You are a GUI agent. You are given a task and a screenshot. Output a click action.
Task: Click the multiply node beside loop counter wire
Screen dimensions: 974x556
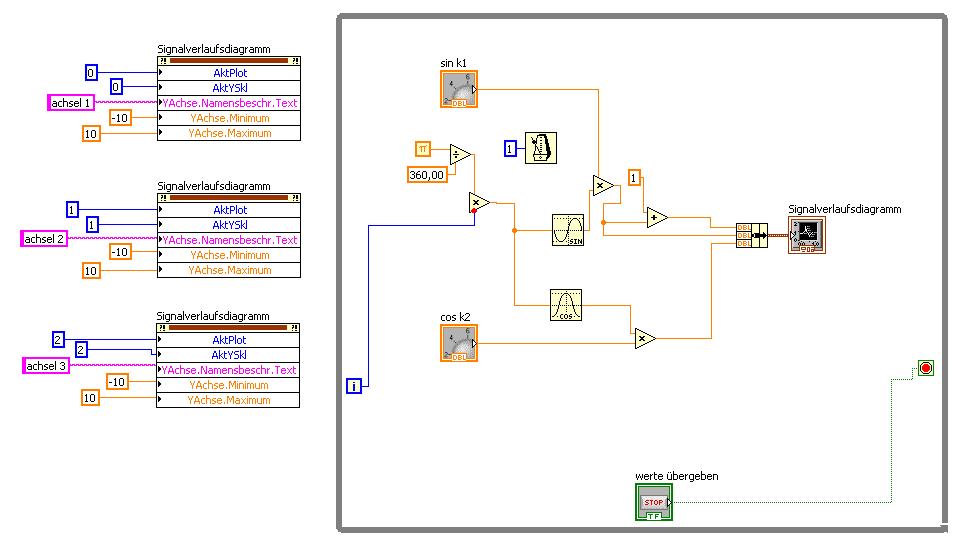[x=479, y=203]
